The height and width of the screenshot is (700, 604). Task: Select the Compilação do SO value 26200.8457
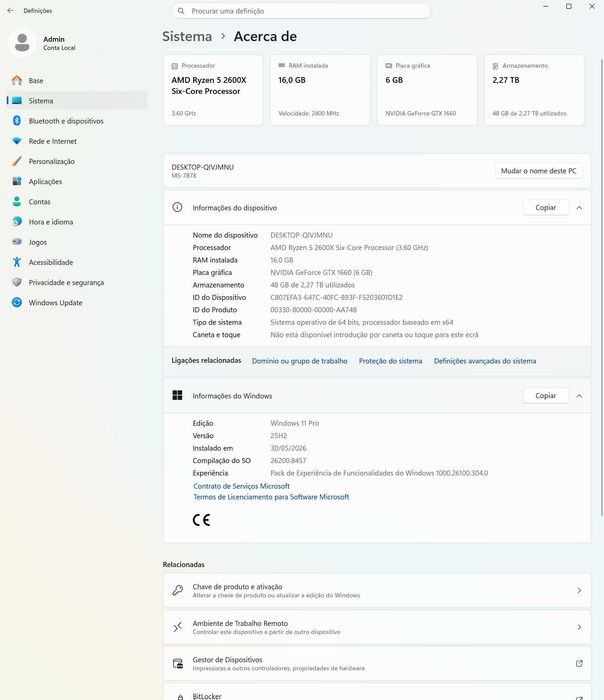pos(288,460)
